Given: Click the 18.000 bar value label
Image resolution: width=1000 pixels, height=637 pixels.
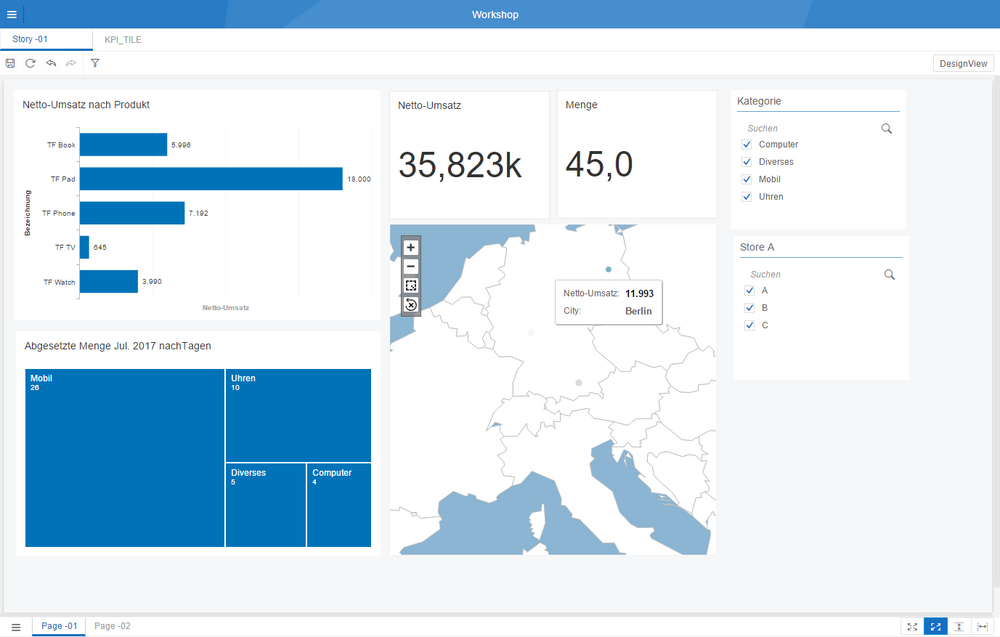Looking at the screenshot, I should [359, 179].
